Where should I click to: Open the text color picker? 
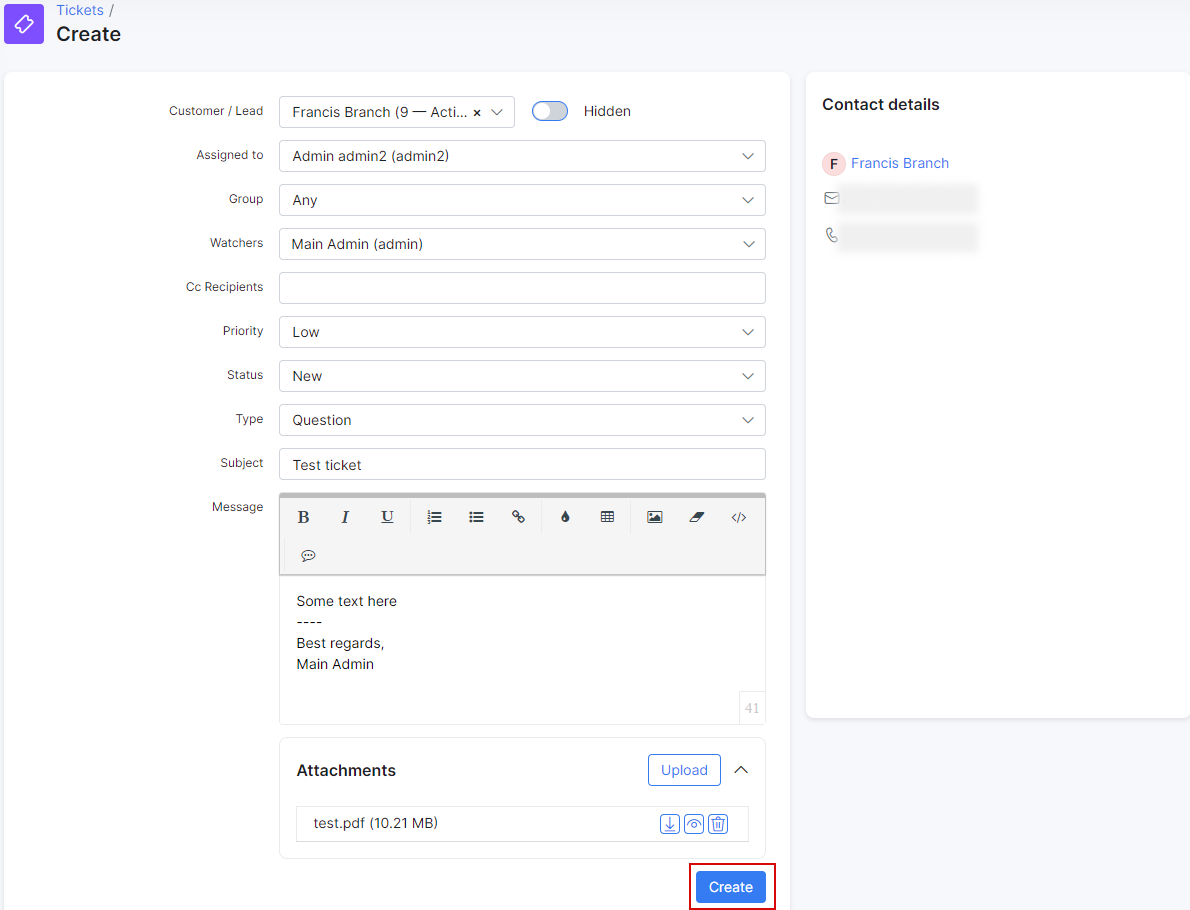coord(565,517)
